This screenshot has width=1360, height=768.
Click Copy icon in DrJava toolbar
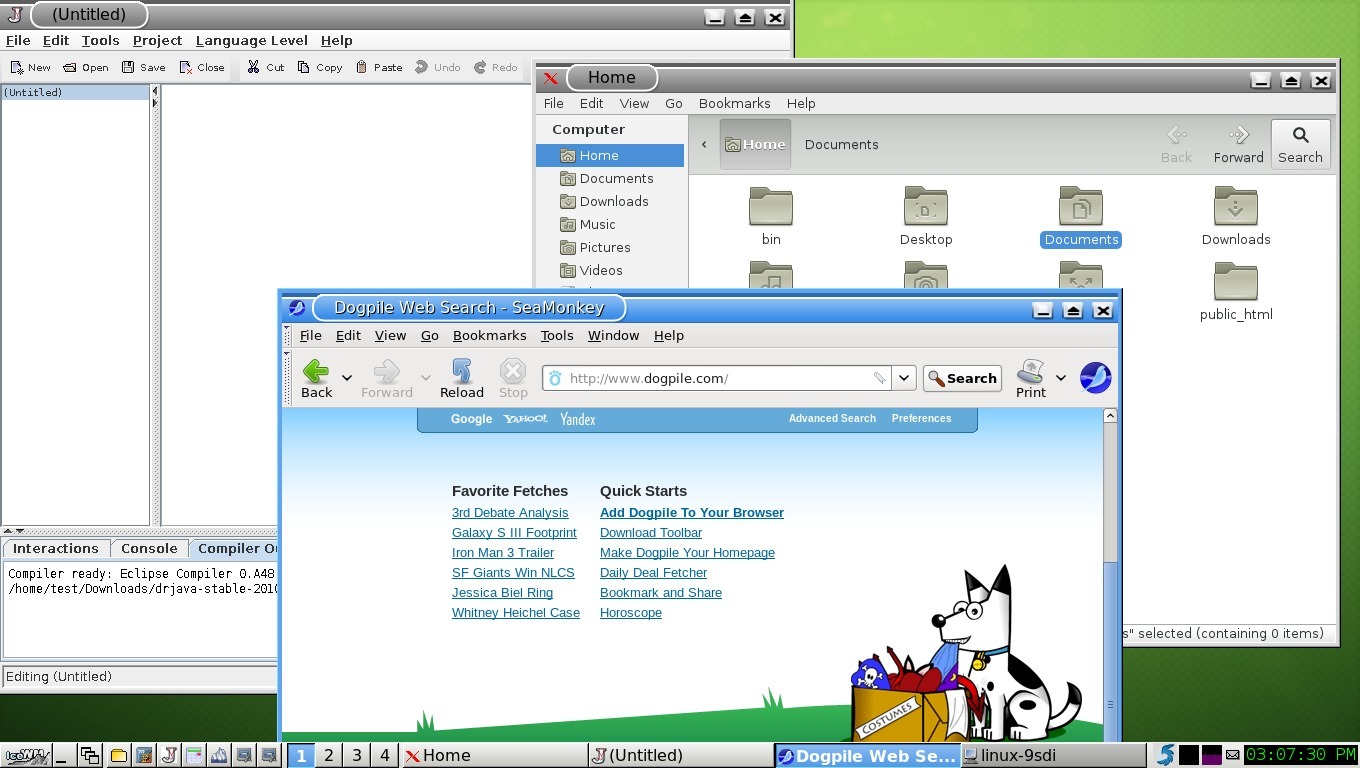point(303,67)
